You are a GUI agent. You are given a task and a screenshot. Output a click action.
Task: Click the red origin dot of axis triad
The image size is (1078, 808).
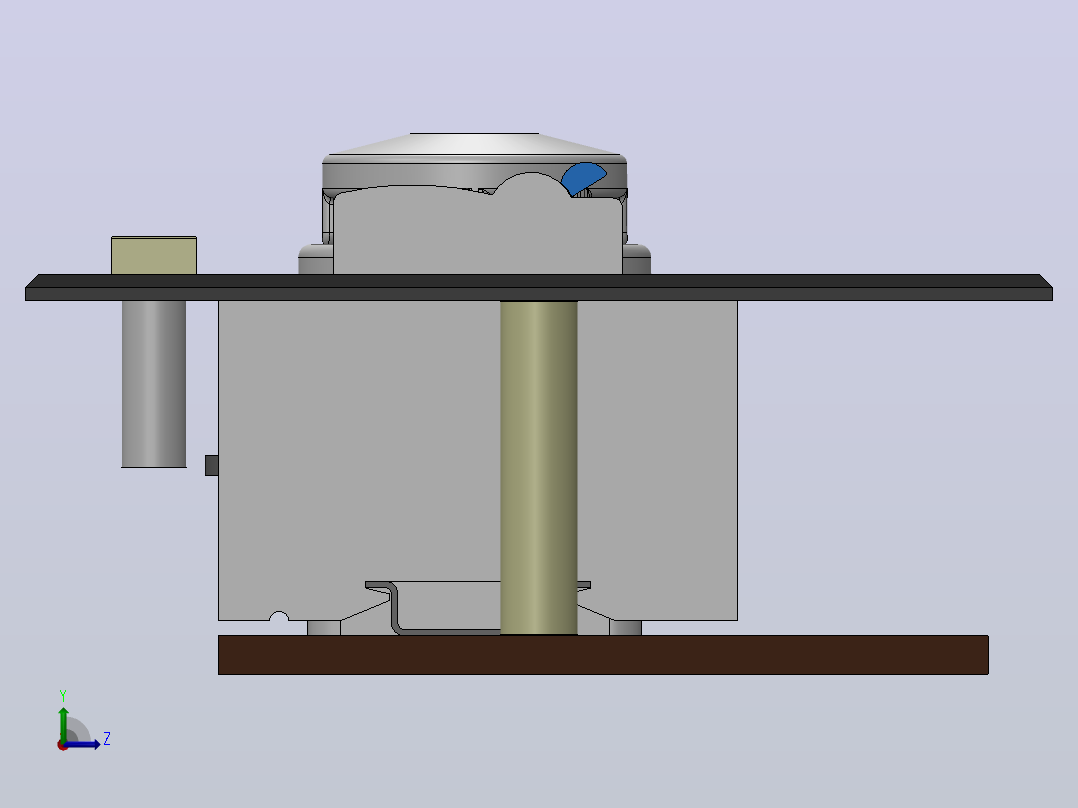[x=62, y=746]
